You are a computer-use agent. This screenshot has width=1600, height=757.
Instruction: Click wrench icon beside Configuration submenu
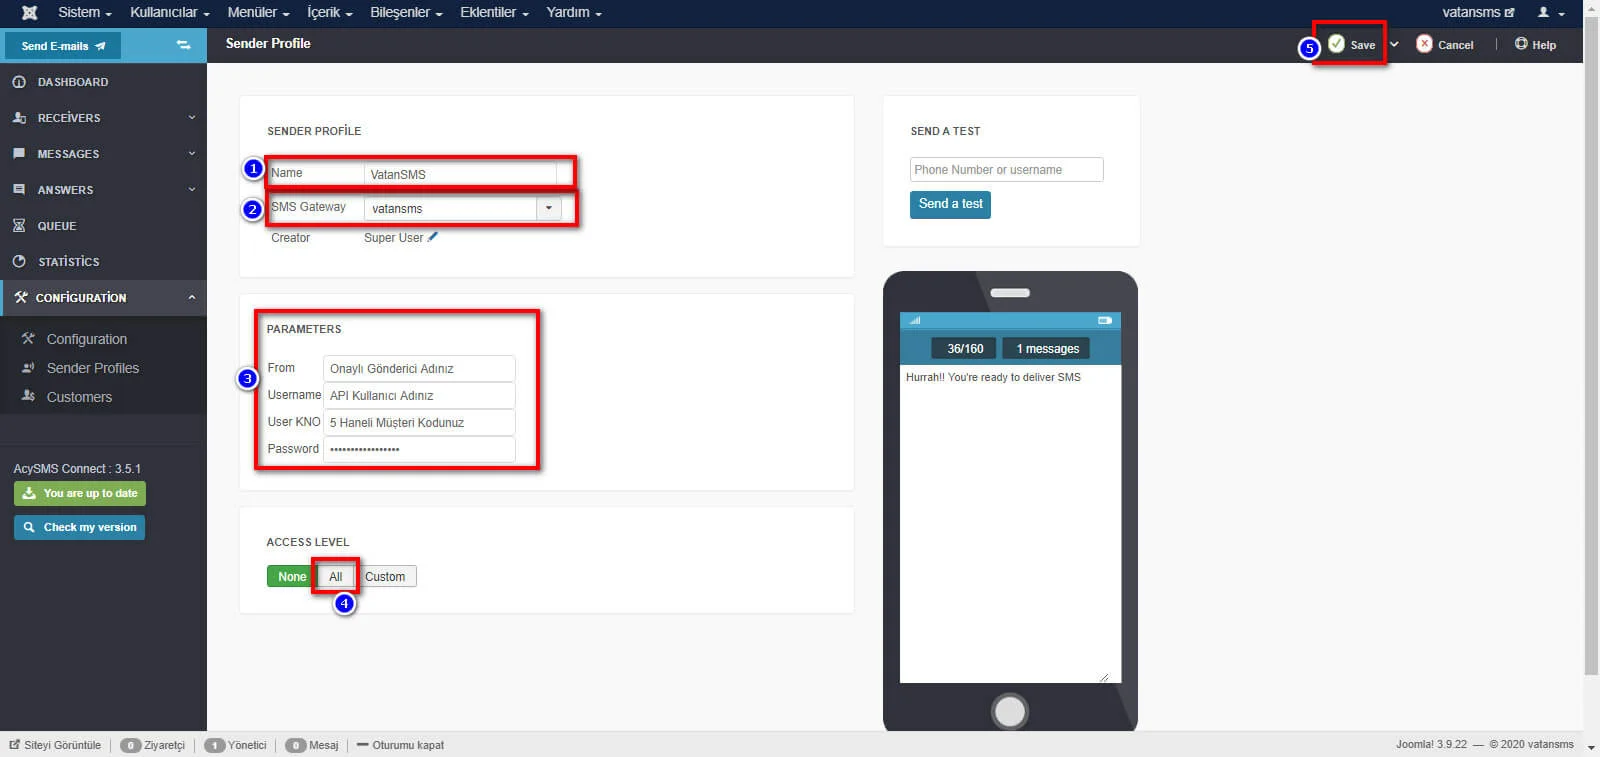coord(28,339)
